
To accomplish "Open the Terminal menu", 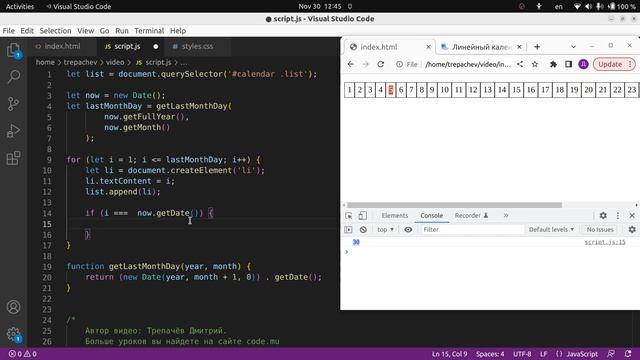I will [149, 31].
